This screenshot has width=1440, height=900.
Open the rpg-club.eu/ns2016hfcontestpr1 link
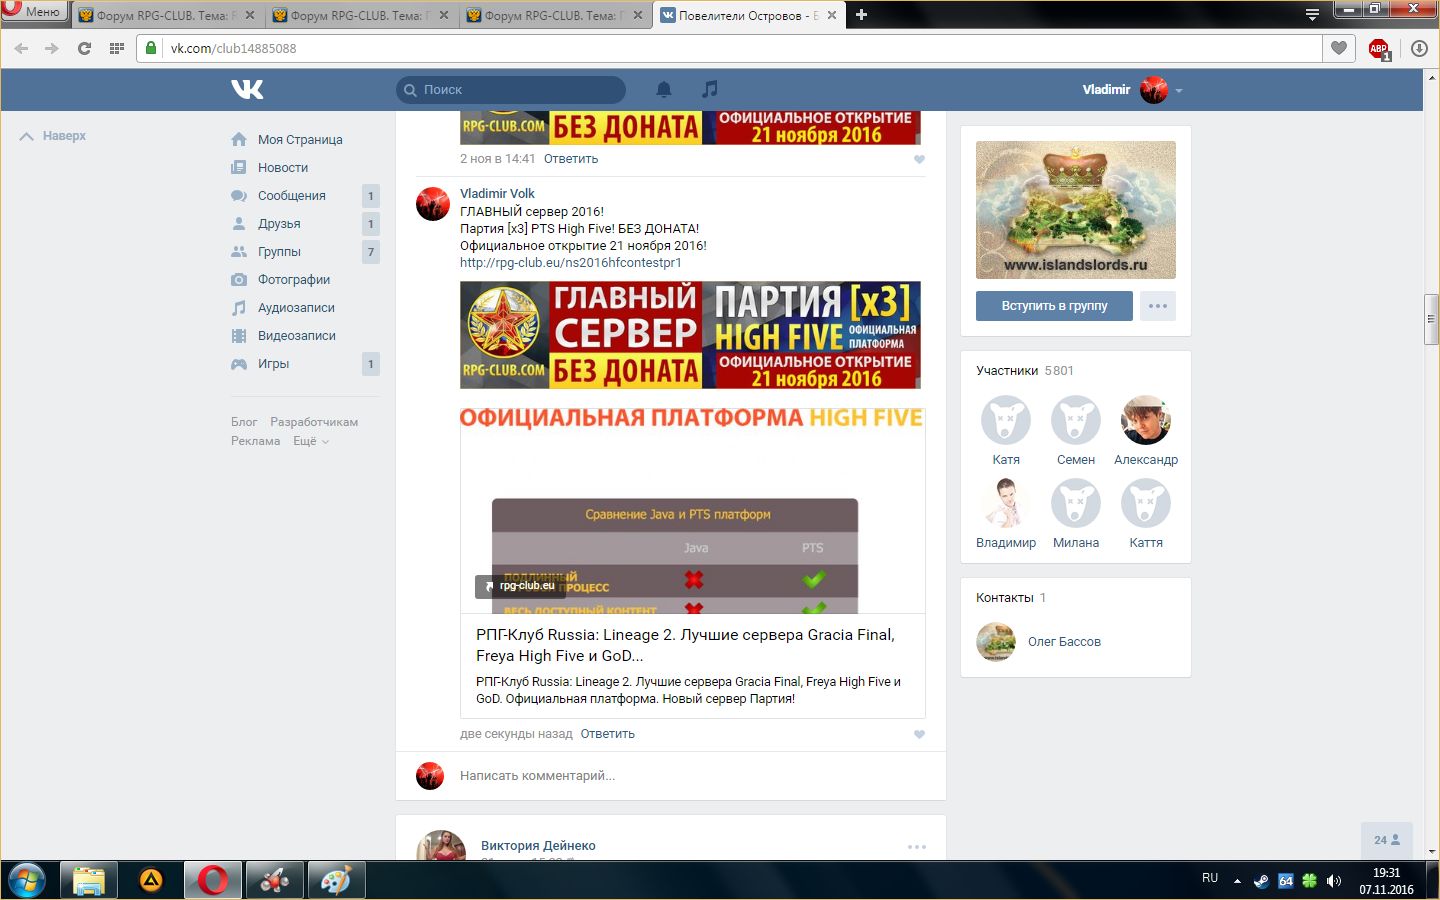coord(570,263)
